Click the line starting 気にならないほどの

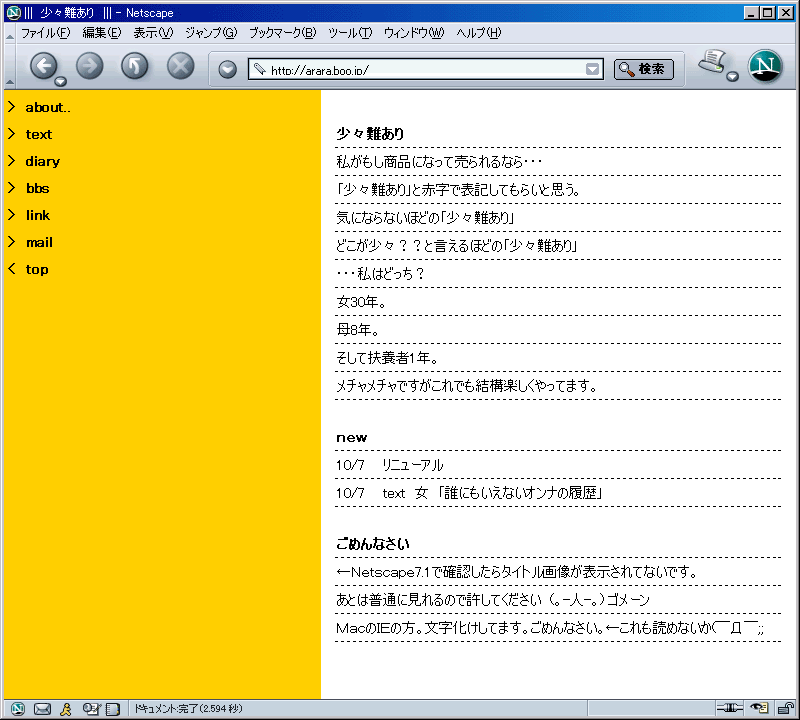click(x=425, y=218)
